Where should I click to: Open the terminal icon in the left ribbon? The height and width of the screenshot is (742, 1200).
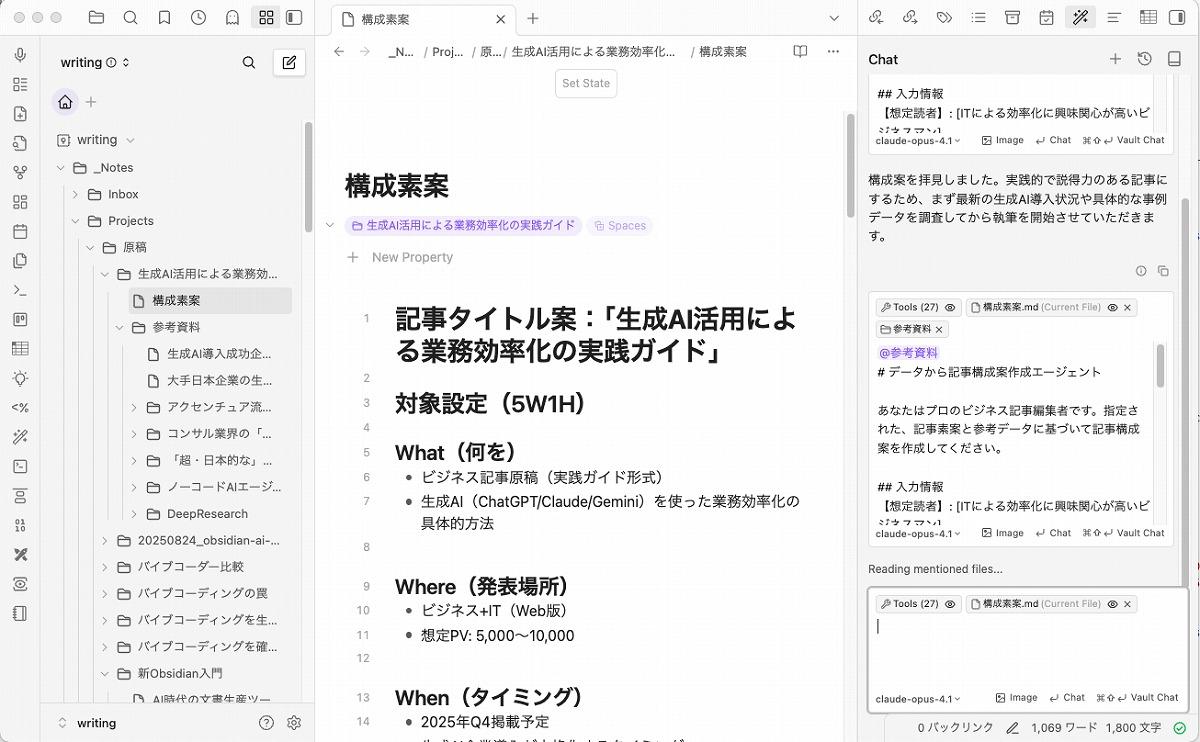pos(20,290)
